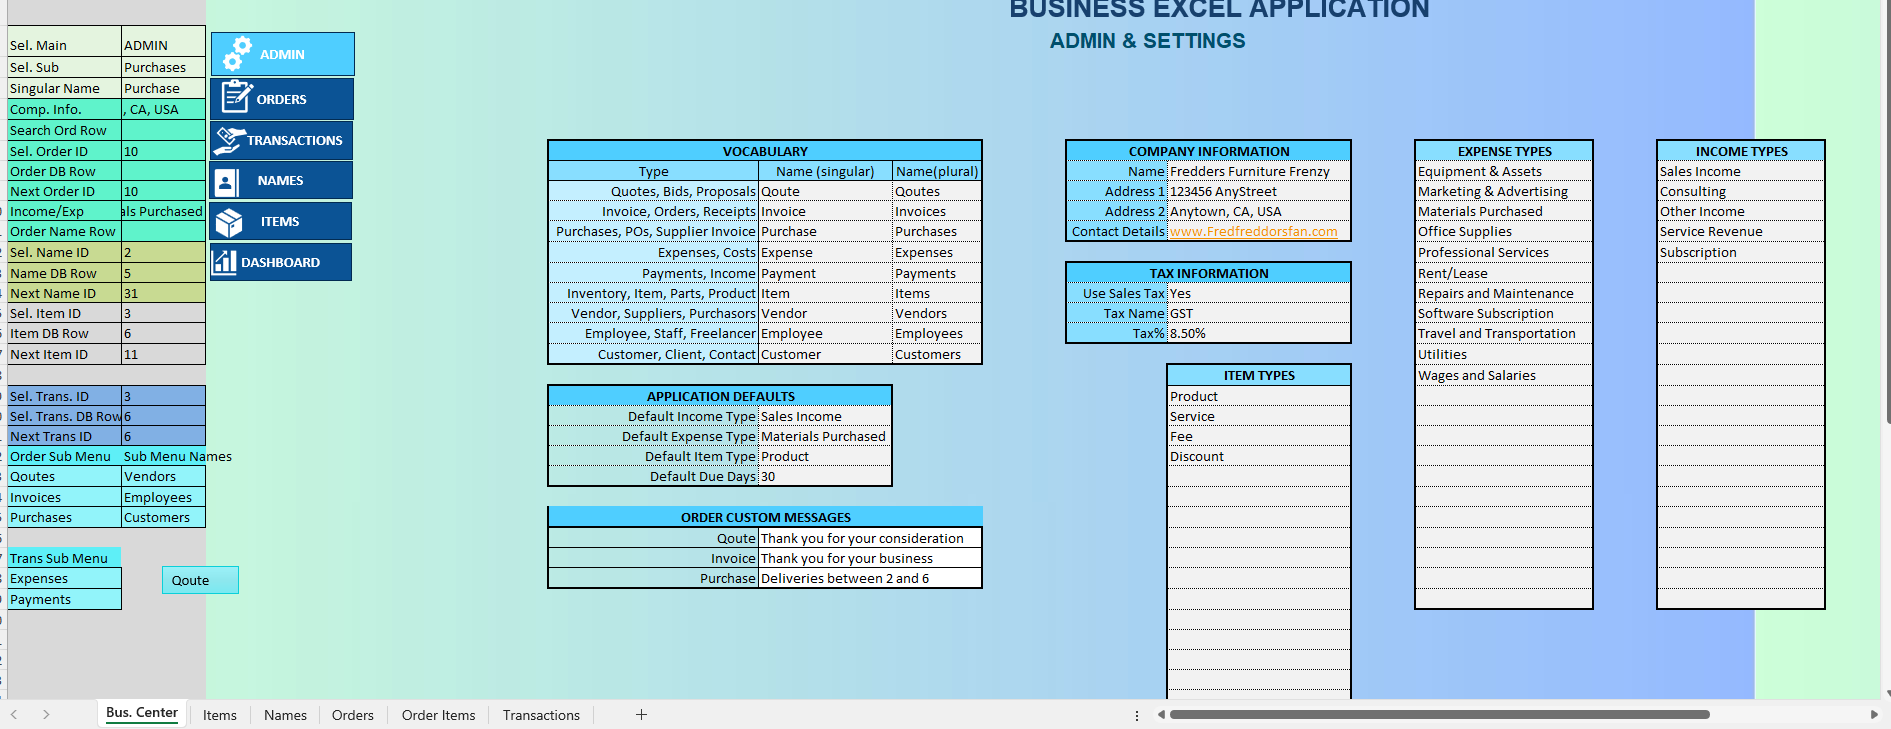Go to previous sheet arrow

[14, 714]
